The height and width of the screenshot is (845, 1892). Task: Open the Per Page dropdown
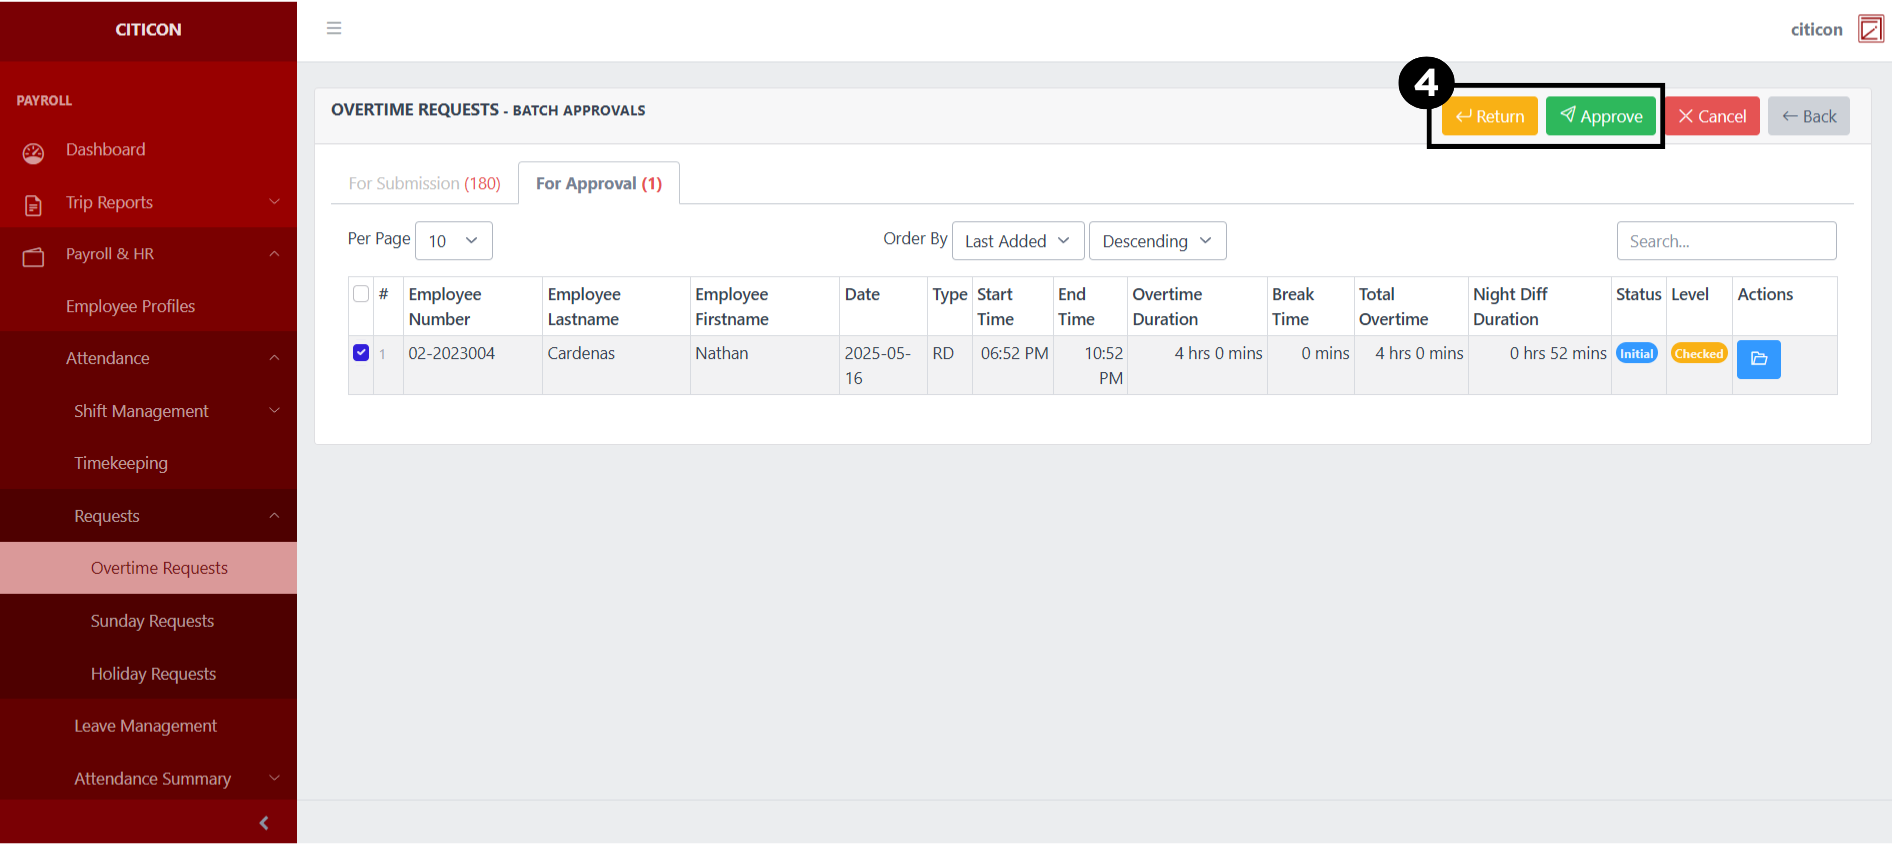(453, 241)
